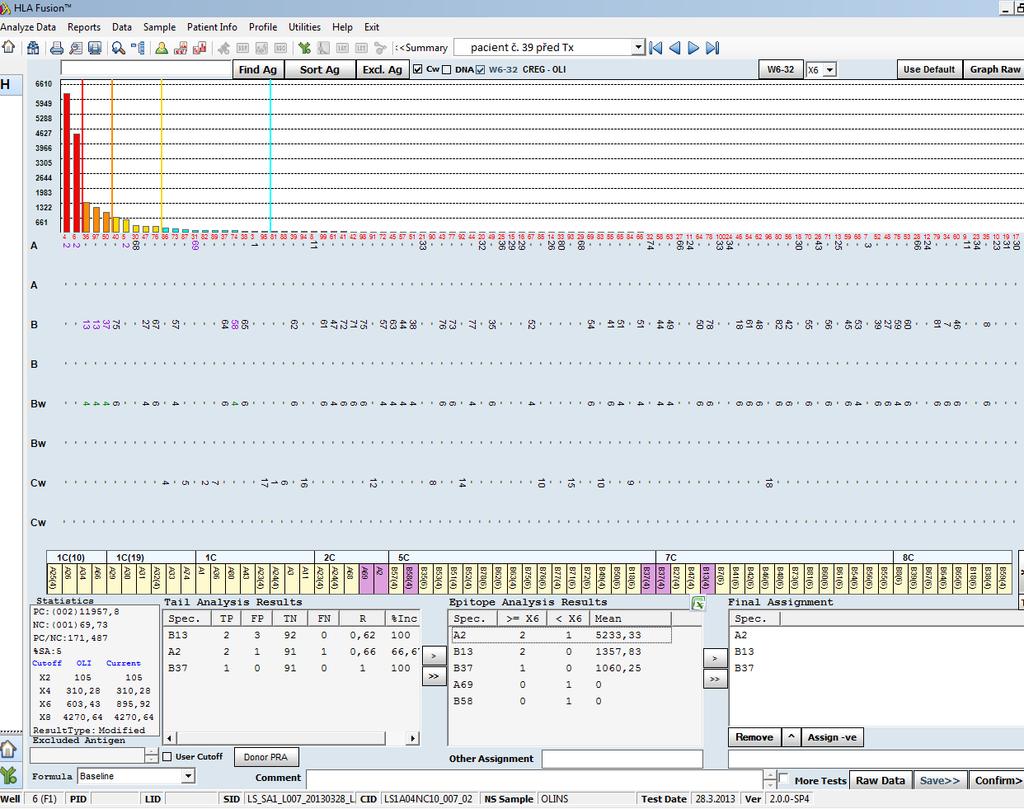The width and height of the screenshot is (1024, 809).
Task: Select the pink A69 cell in the antigen panel
Action: [365, 579]
